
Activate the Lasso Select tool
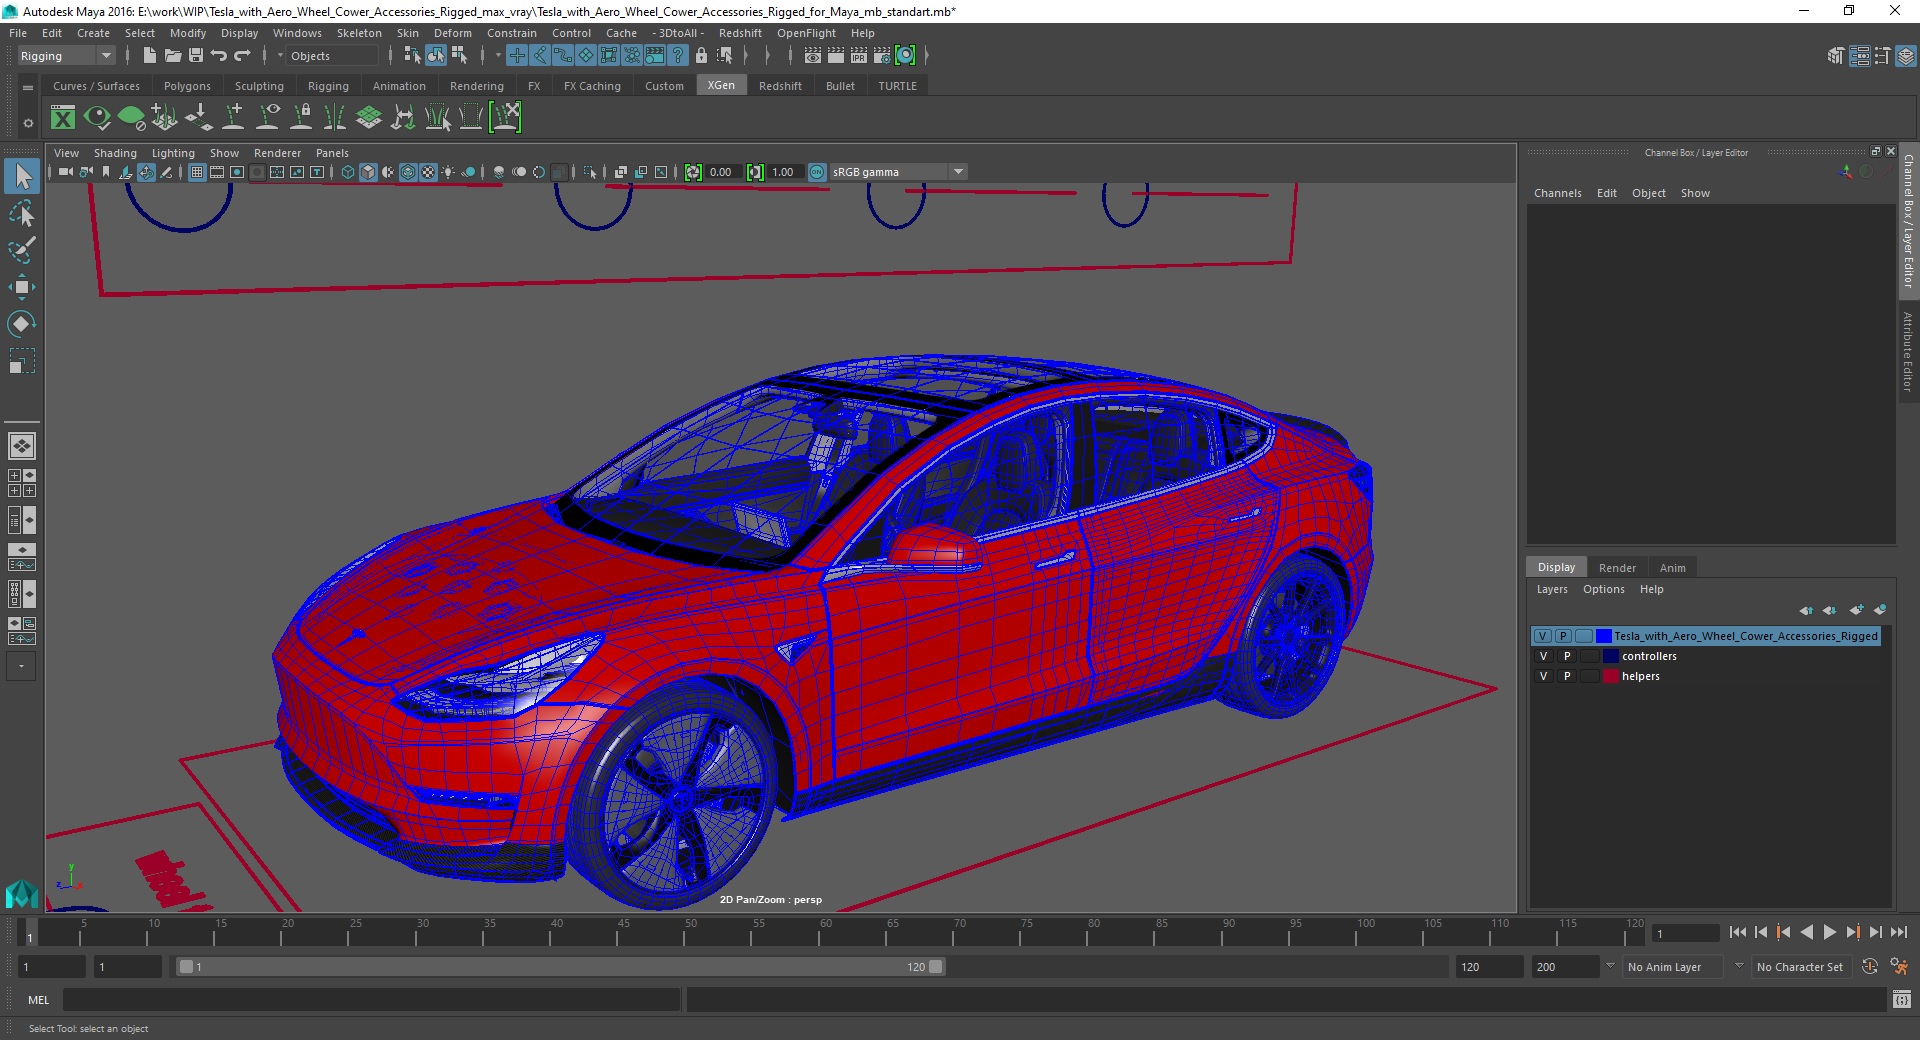[22, 213]
